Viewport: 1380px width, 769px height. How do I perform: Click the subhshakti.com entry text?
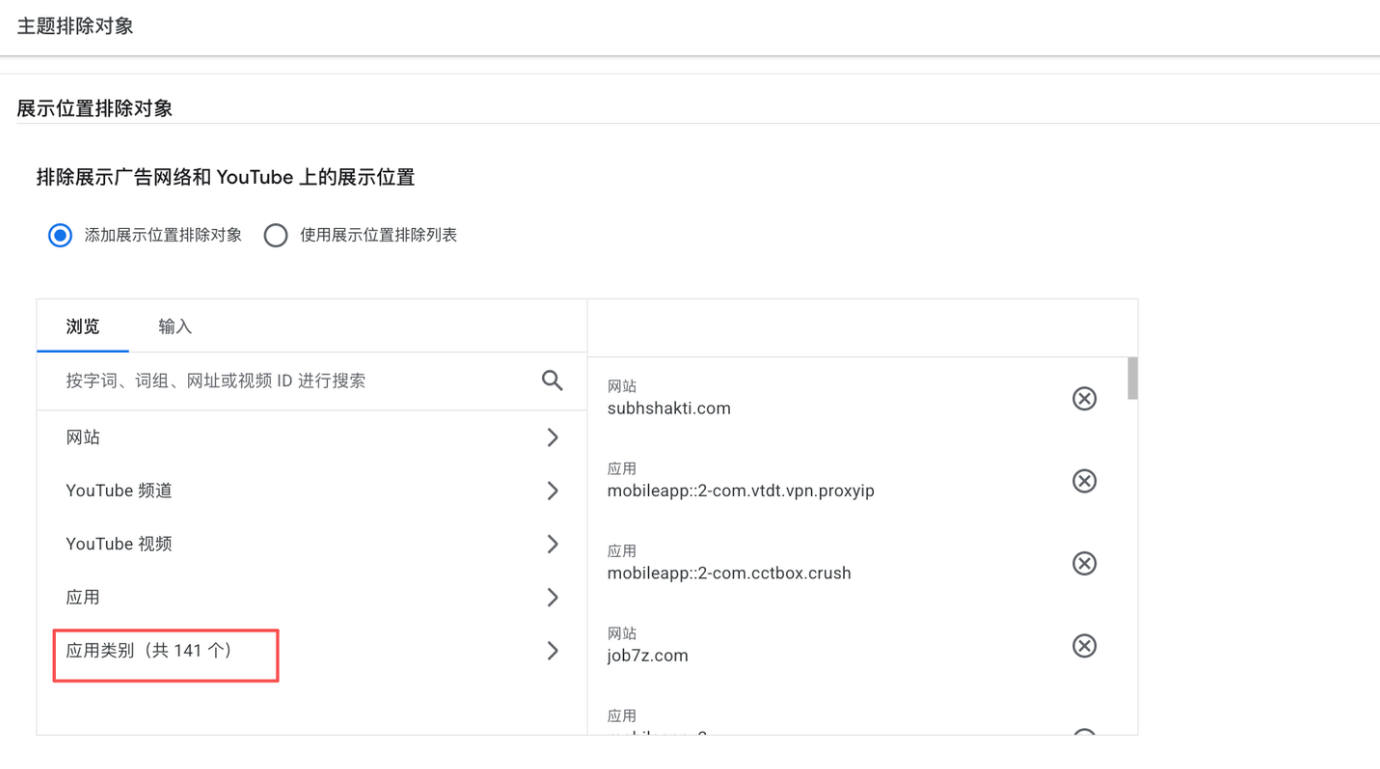(669, 408)
